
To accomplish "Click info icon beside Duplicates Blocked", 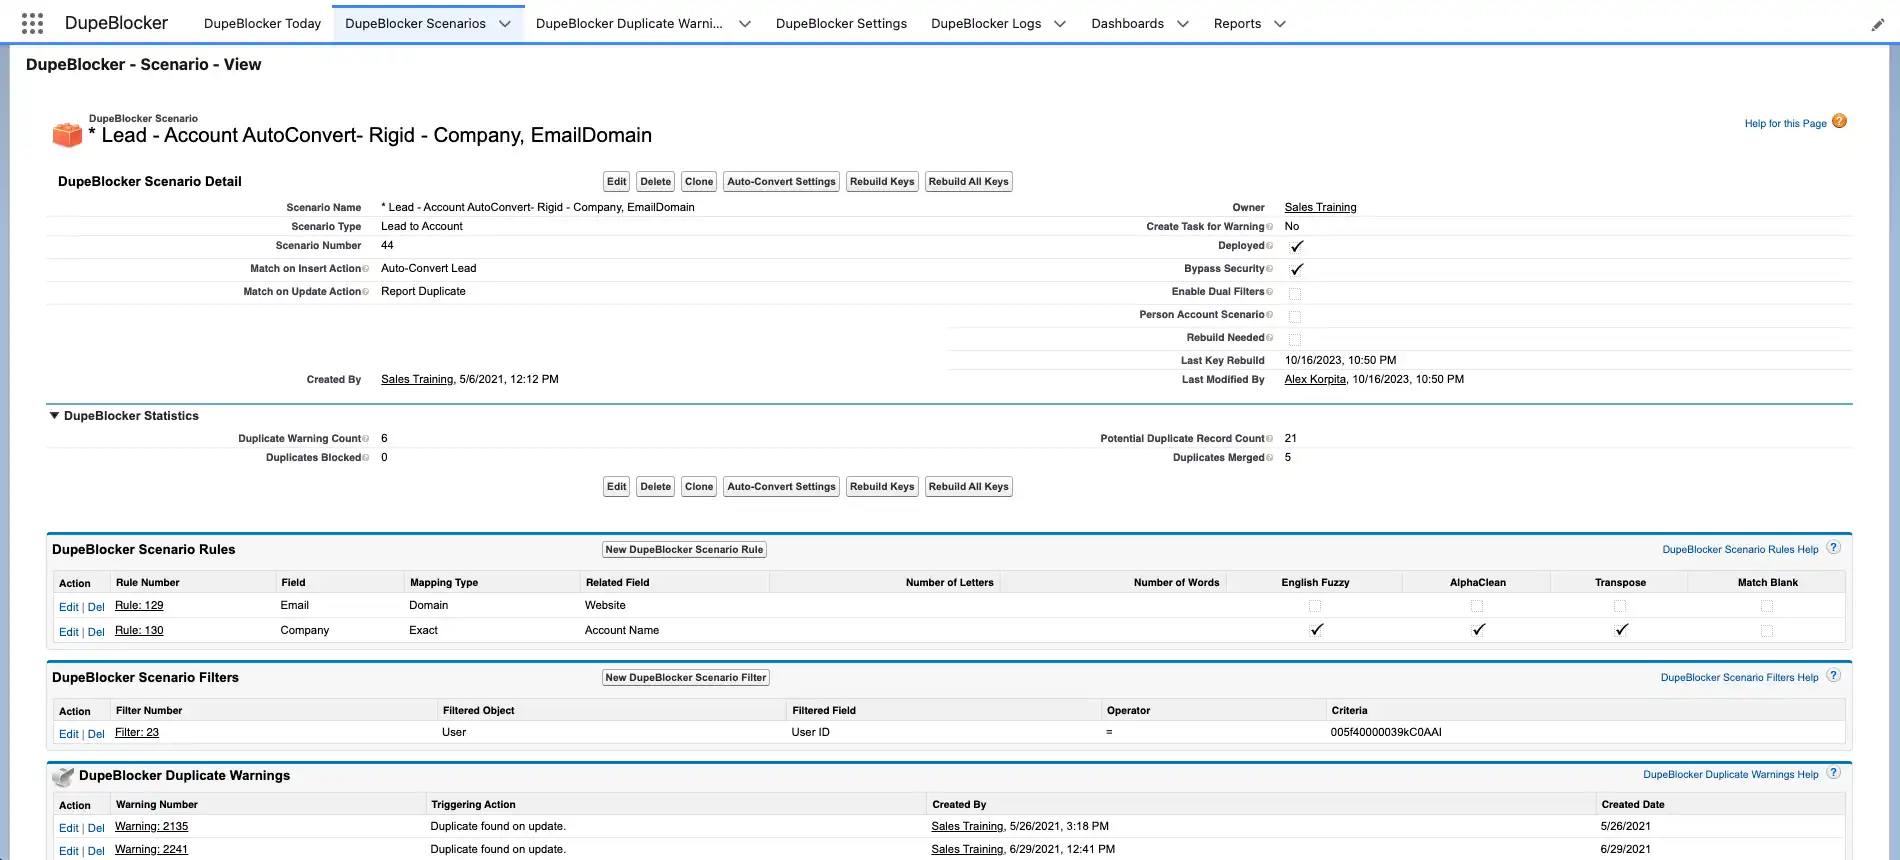I will [366, 458].
